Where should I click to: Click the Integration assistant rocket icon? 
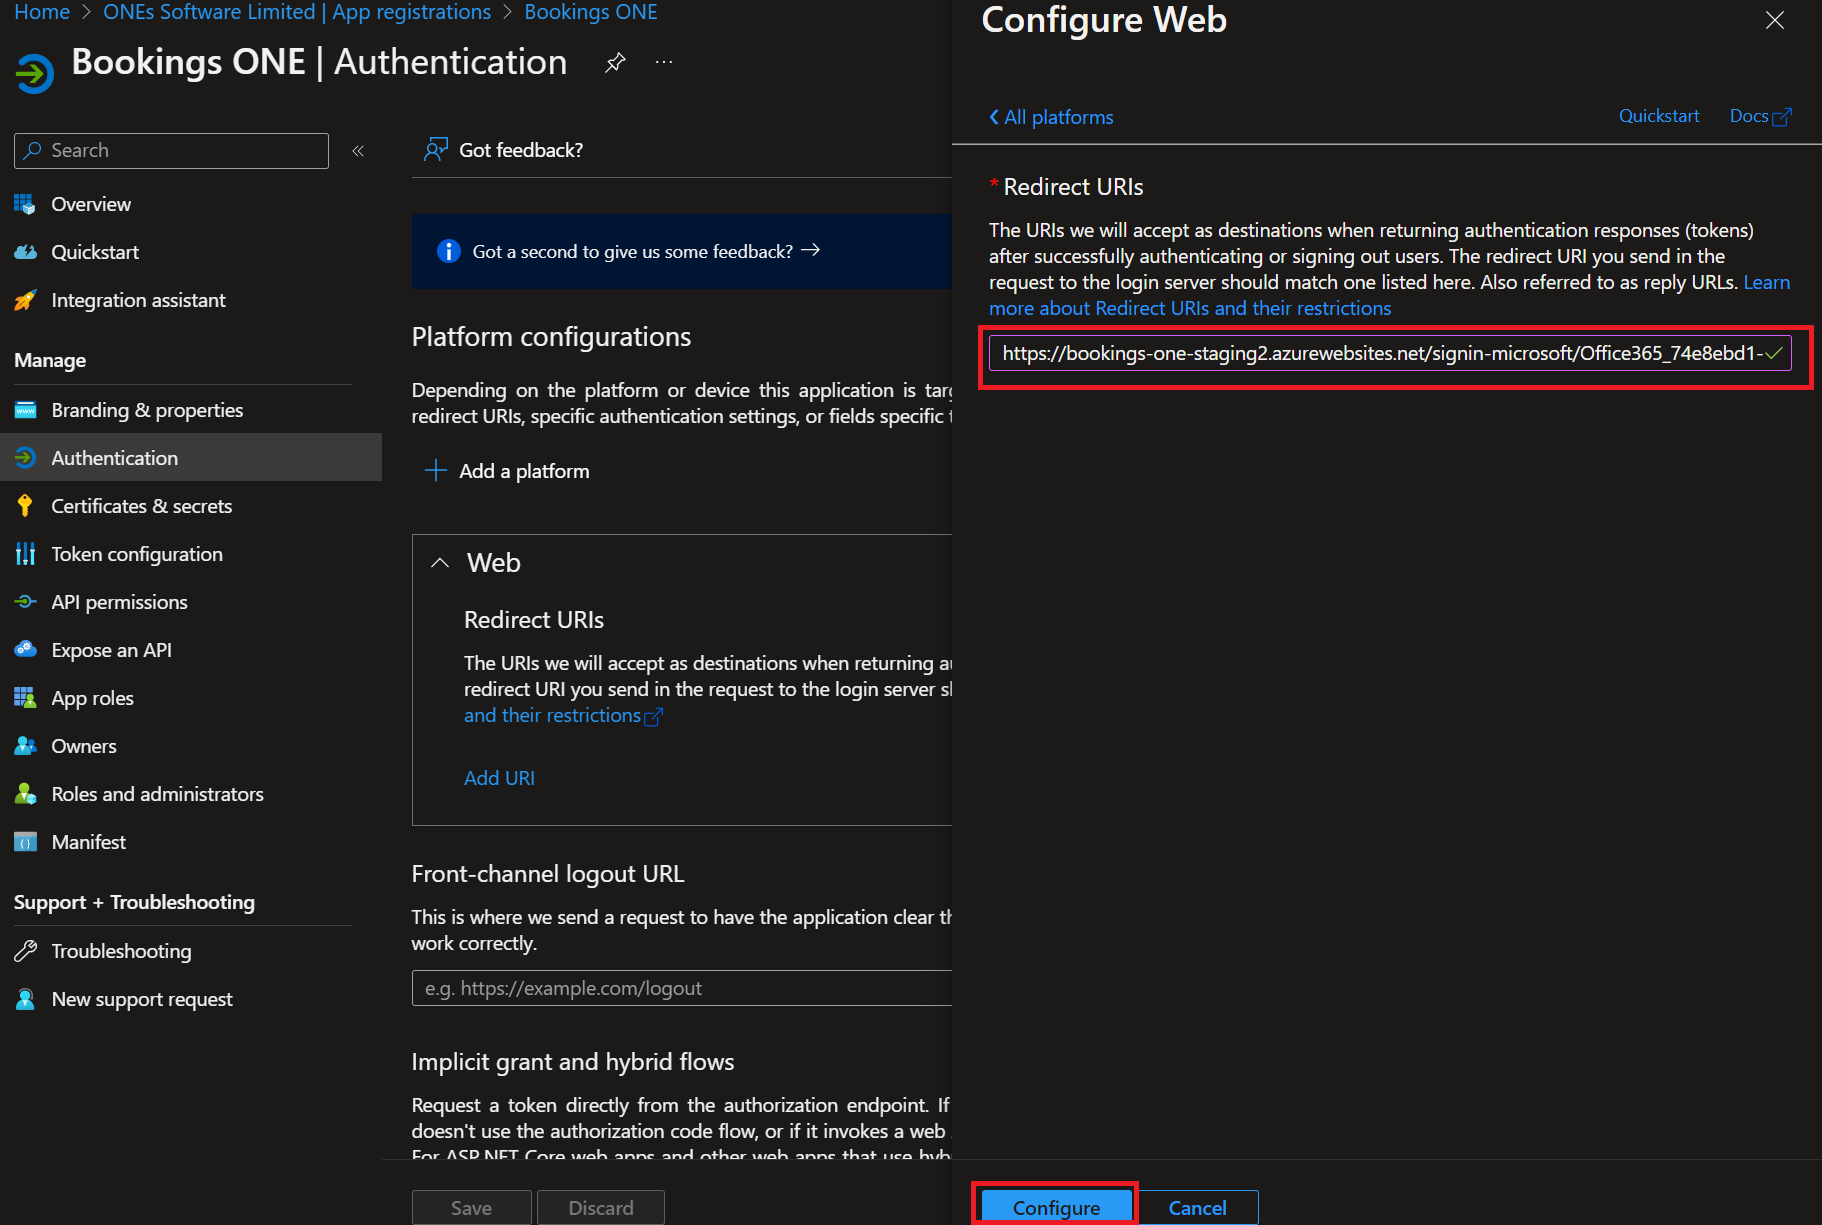[x=25, y=300]
